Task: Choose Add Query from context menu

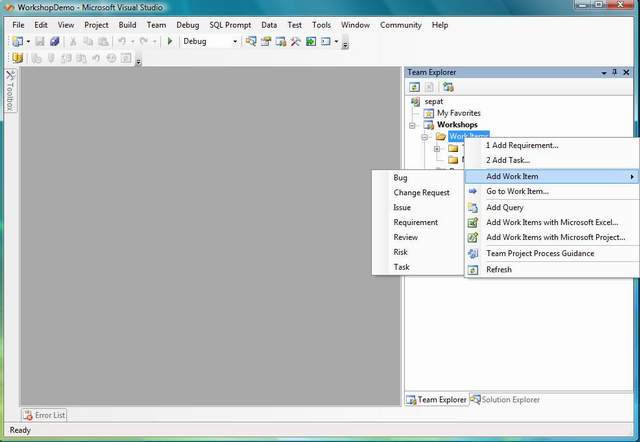Action: click(552, 207)
